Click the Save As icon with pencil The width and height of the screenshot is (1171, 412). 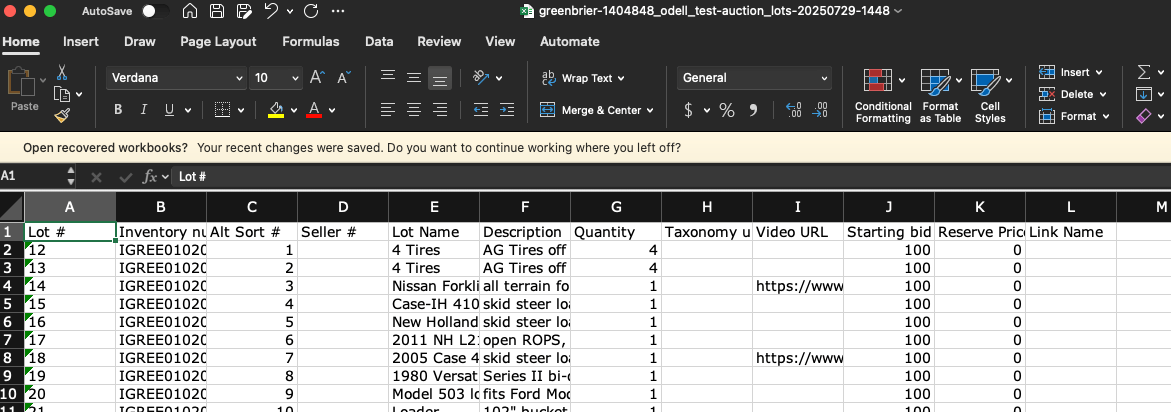click(x=243, y=11)
